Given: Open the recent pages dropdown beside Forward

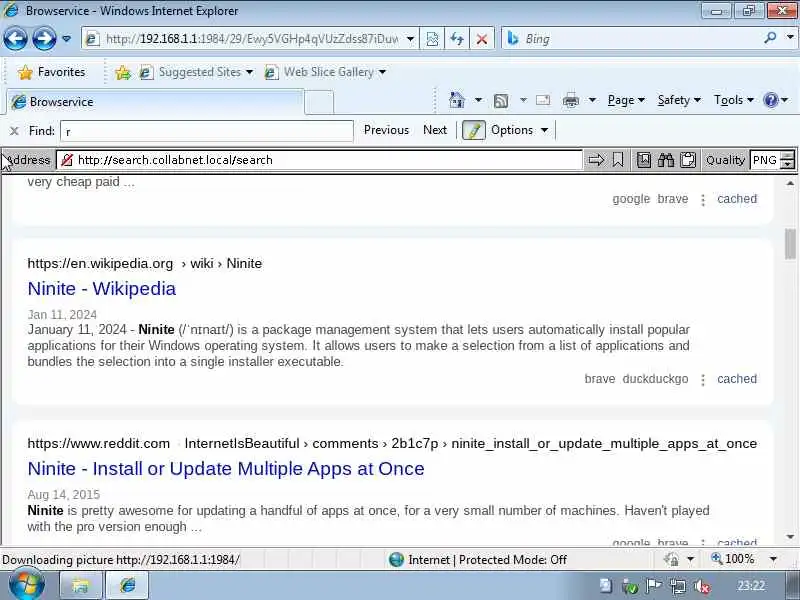Looking at the screenshot, I should click(66, 39).
